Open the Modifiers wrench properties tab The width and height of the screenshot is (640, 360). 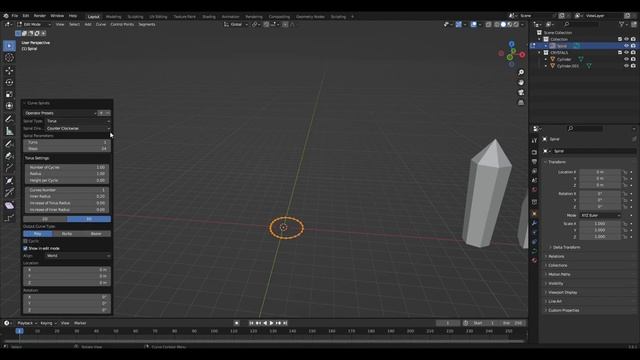click(534, 223)
